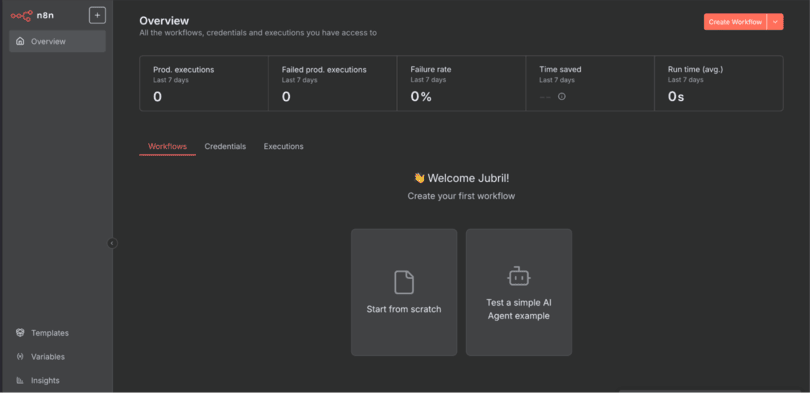Viewport: 810px width, 393px height.
Task: Click the Time saved info icon
Action: (562, 96)
